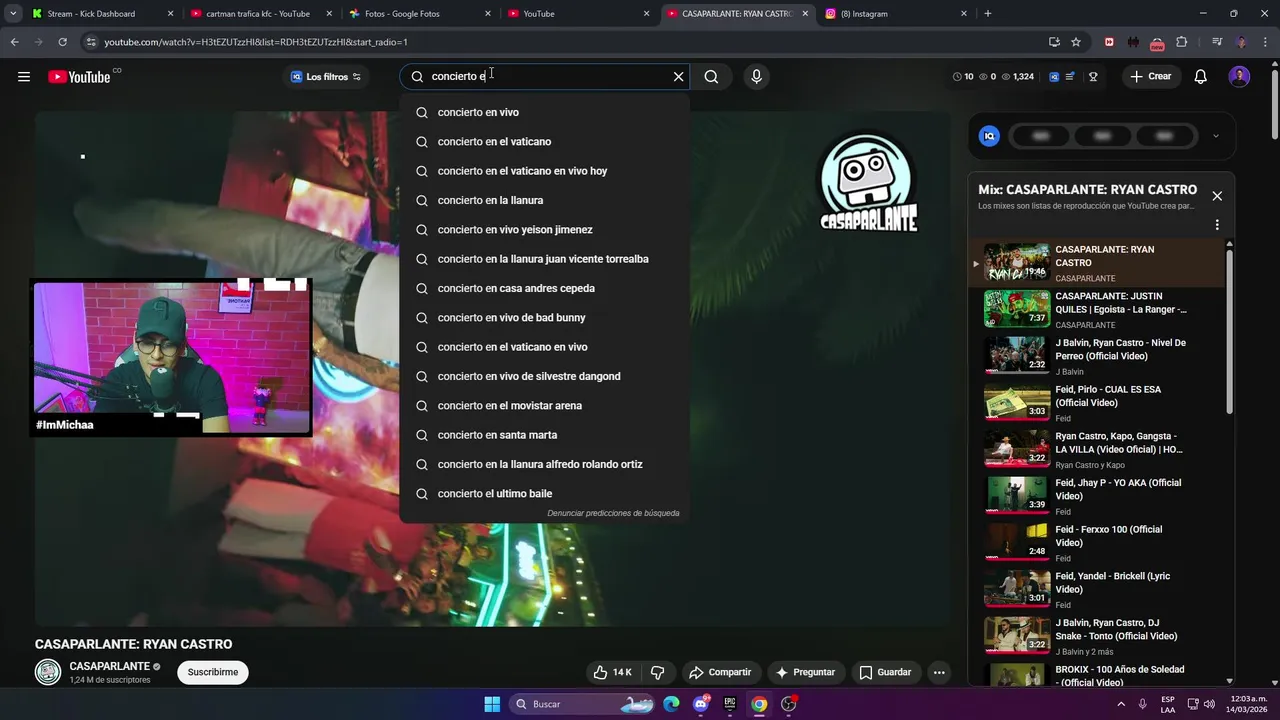Play "Feid - Ferxxo 100" video

tap(1095, 543)
